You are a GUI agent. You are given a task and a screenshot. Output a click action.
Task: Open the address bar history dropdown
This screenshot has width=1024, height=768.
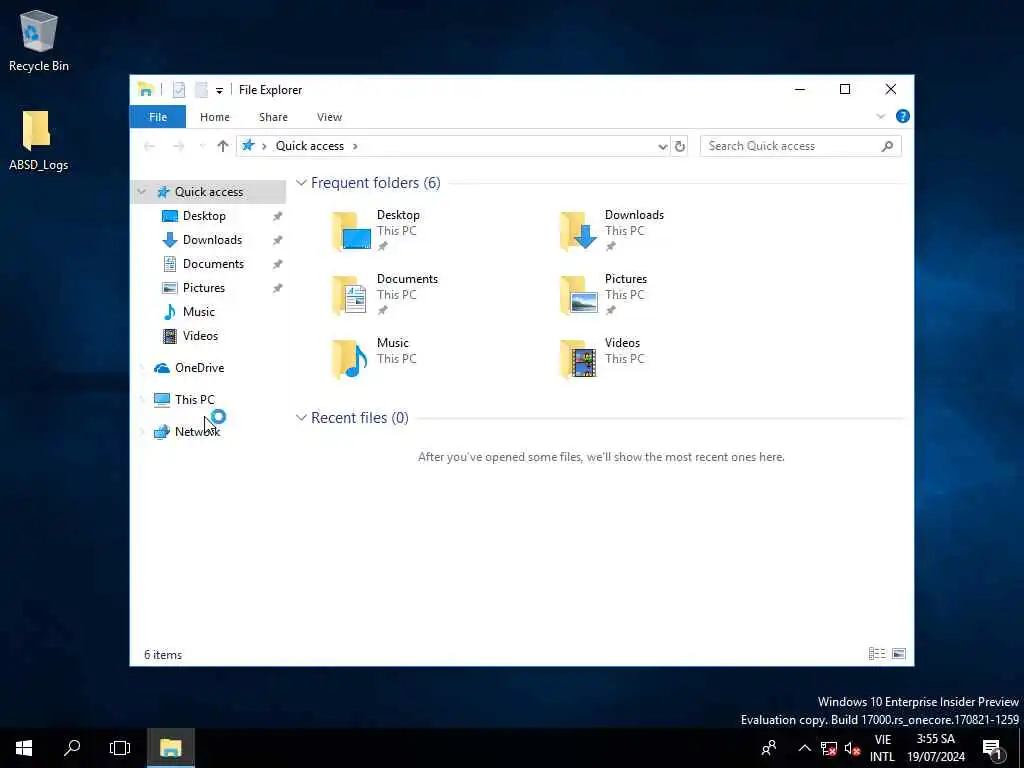(662, 146)
